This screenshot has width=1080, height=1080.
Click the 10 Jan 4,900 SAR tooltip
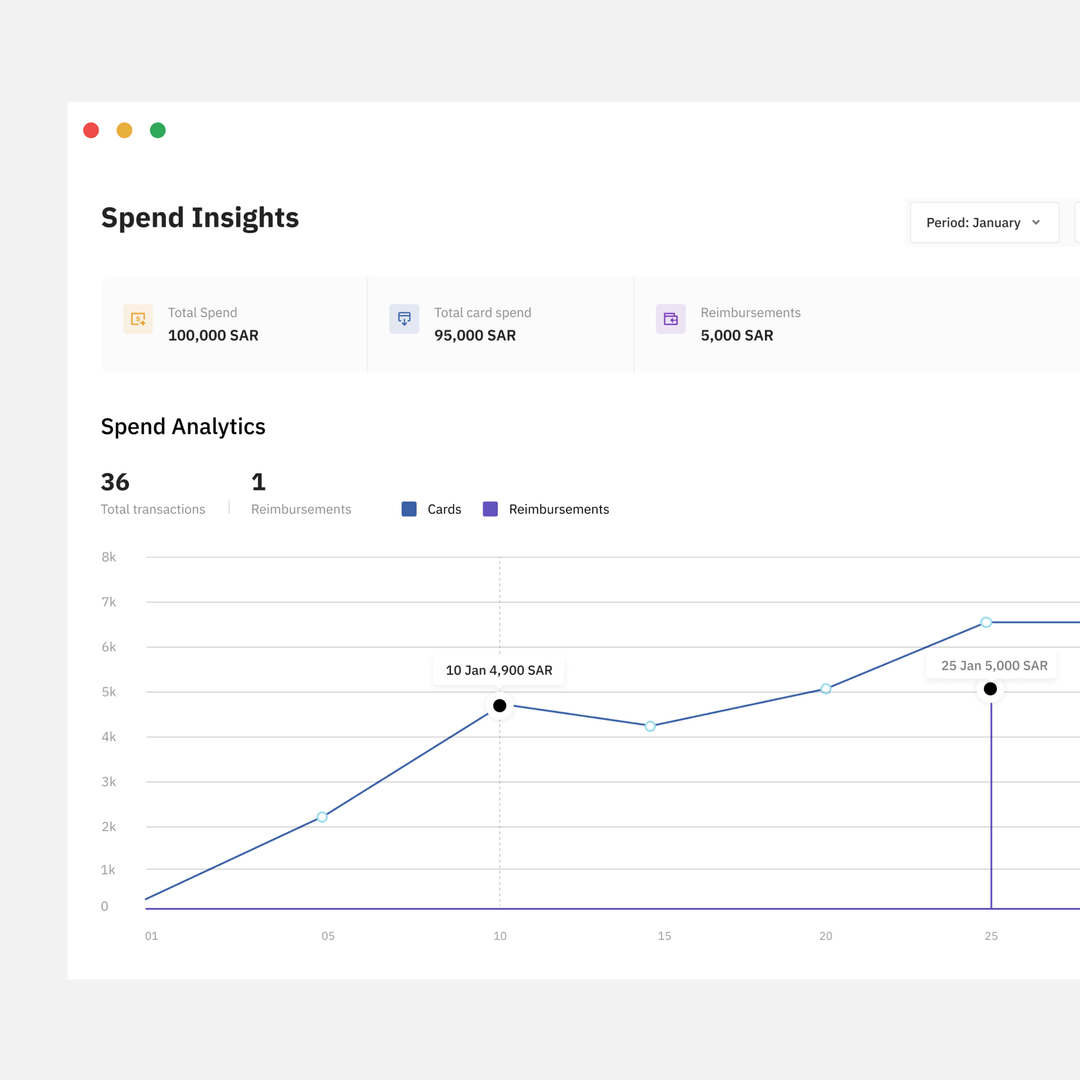[499, 670]
